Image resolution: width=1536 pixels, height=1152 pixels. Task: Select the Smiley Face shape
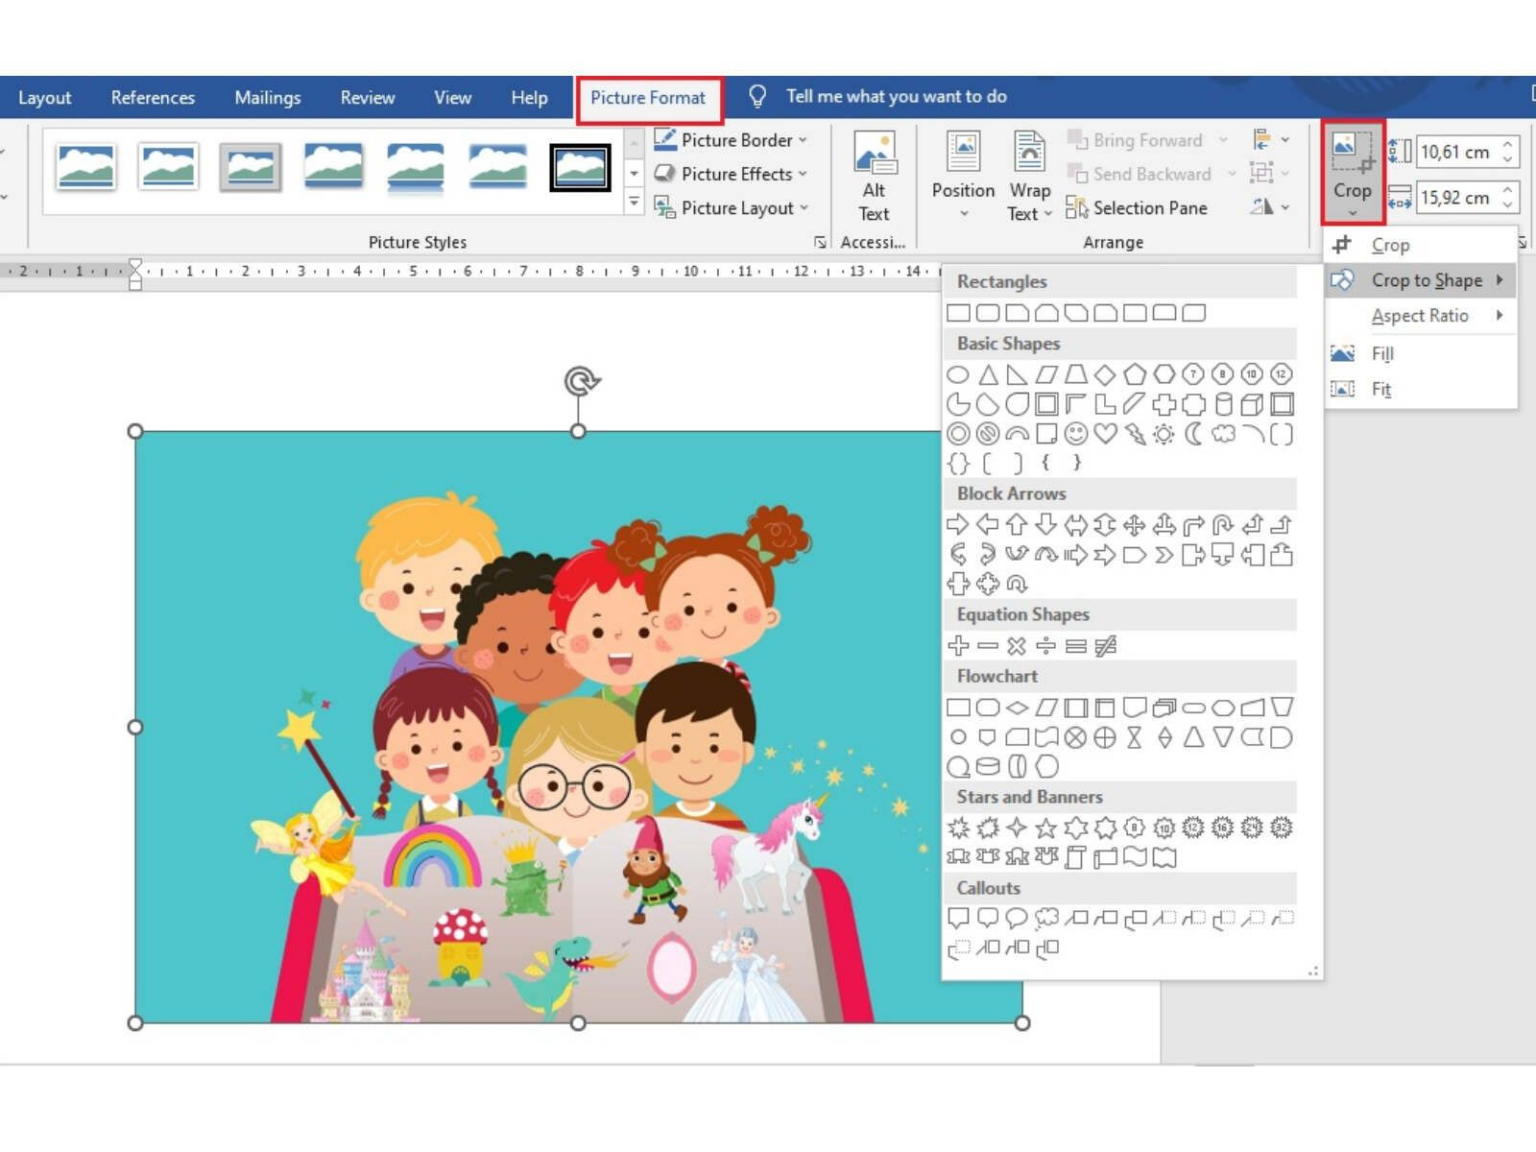pos(1076,434)
